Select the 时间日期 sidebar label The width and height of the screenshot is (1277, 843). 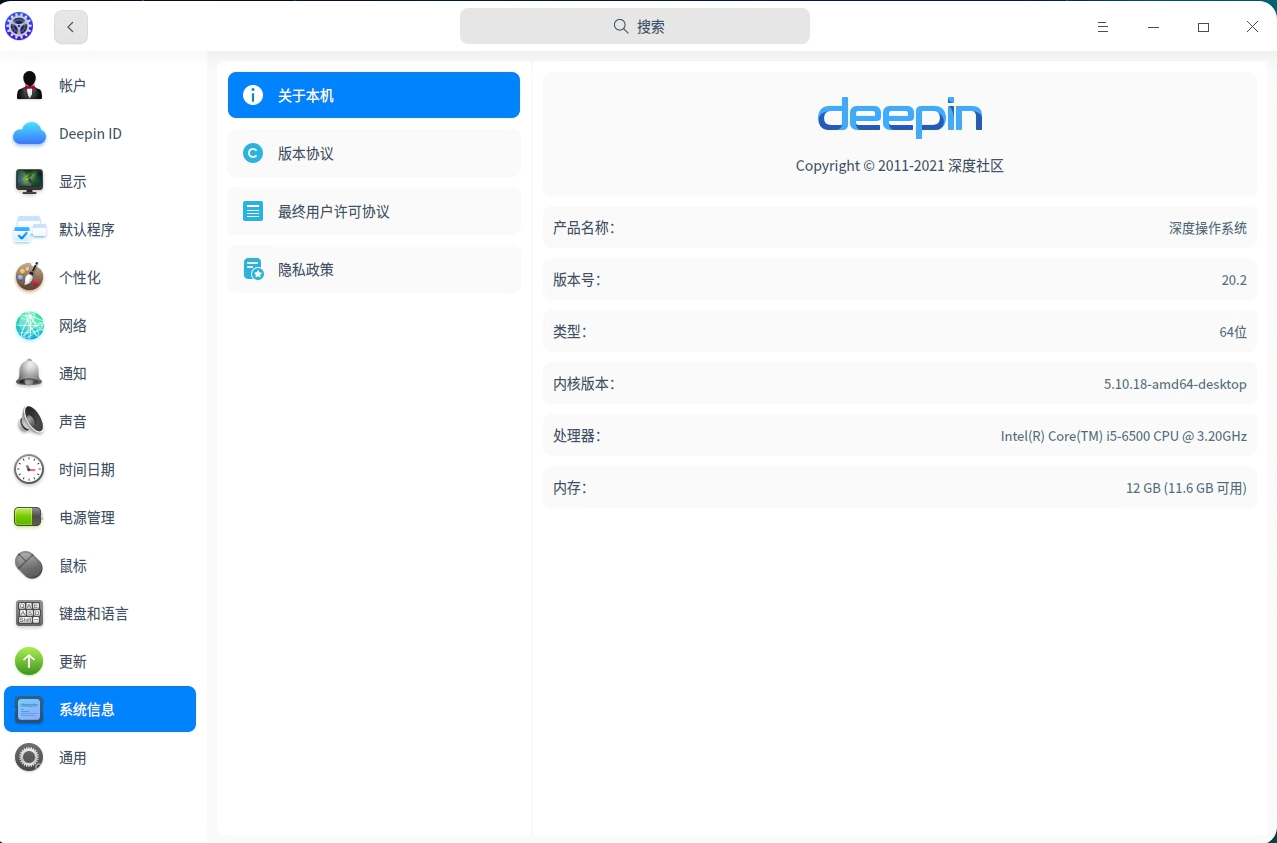pos(87,470)
